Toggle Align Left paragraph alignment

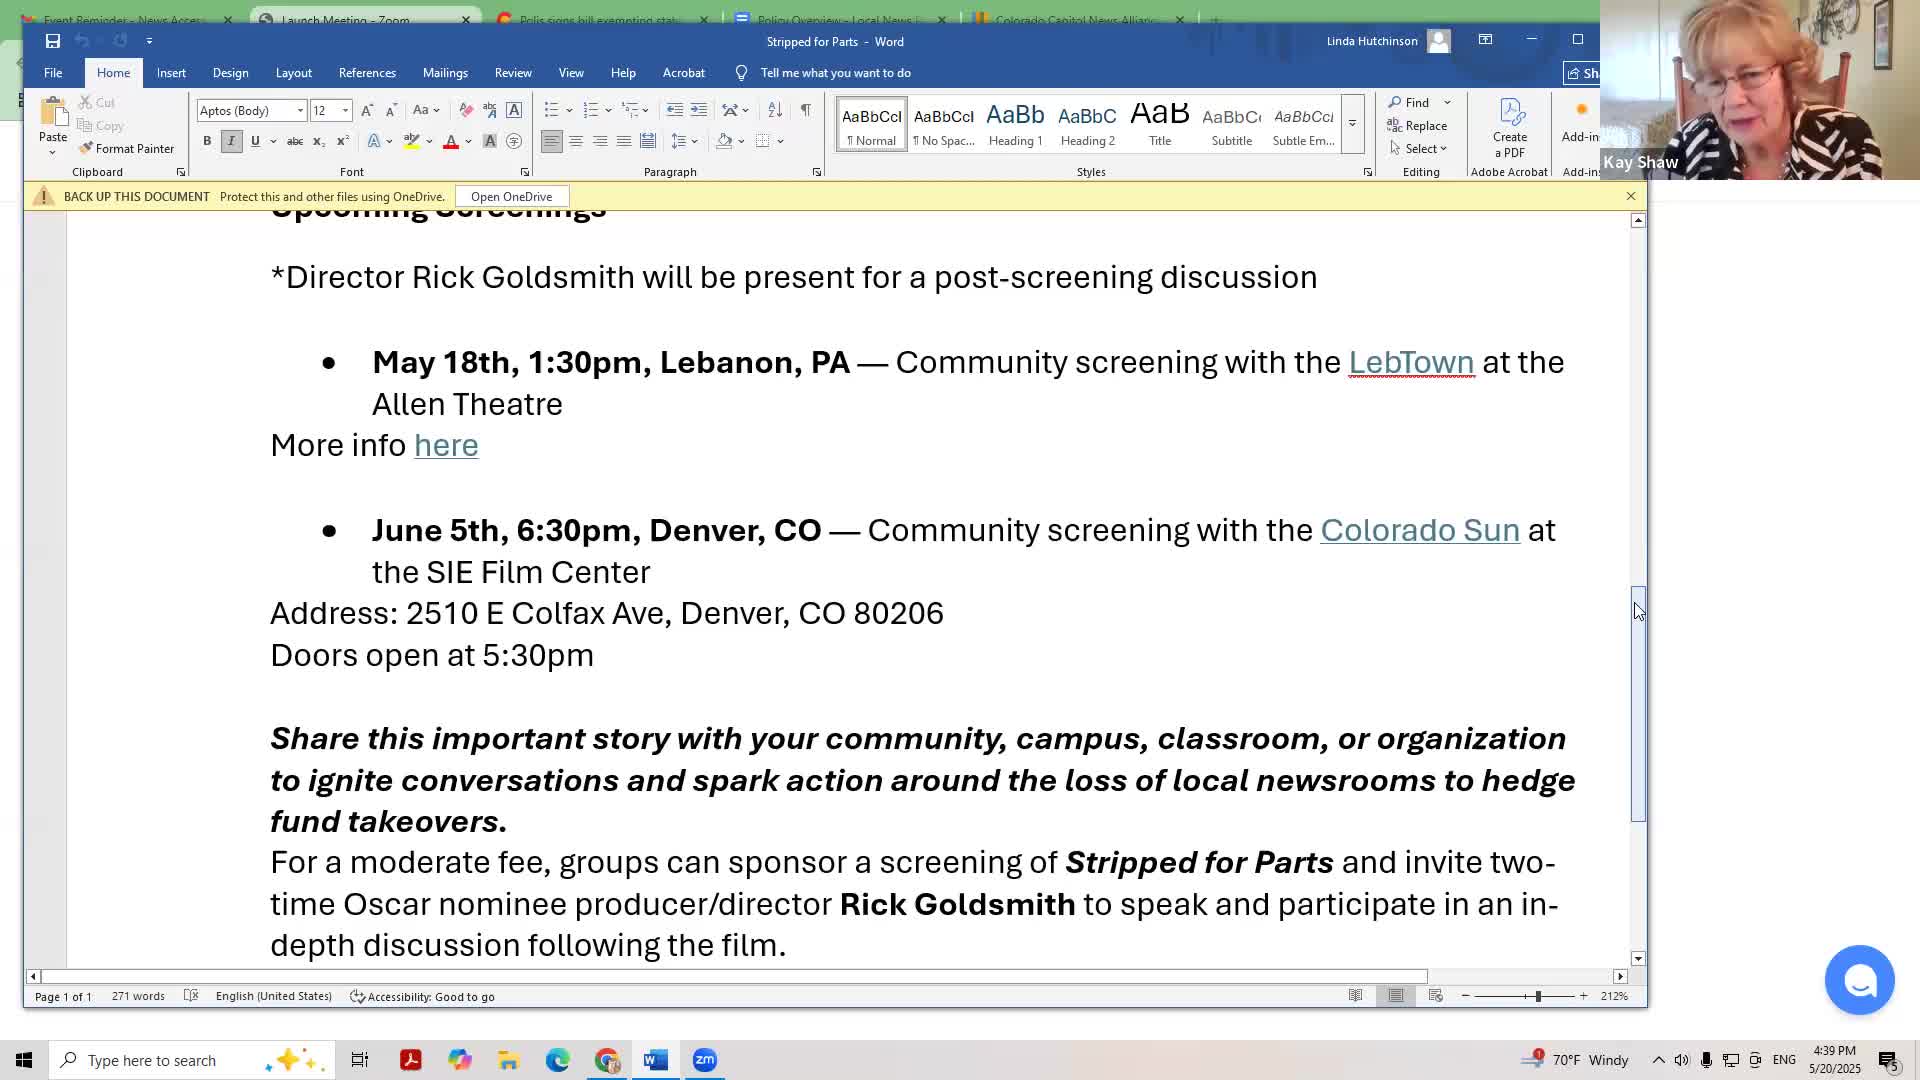click(552, 141)
